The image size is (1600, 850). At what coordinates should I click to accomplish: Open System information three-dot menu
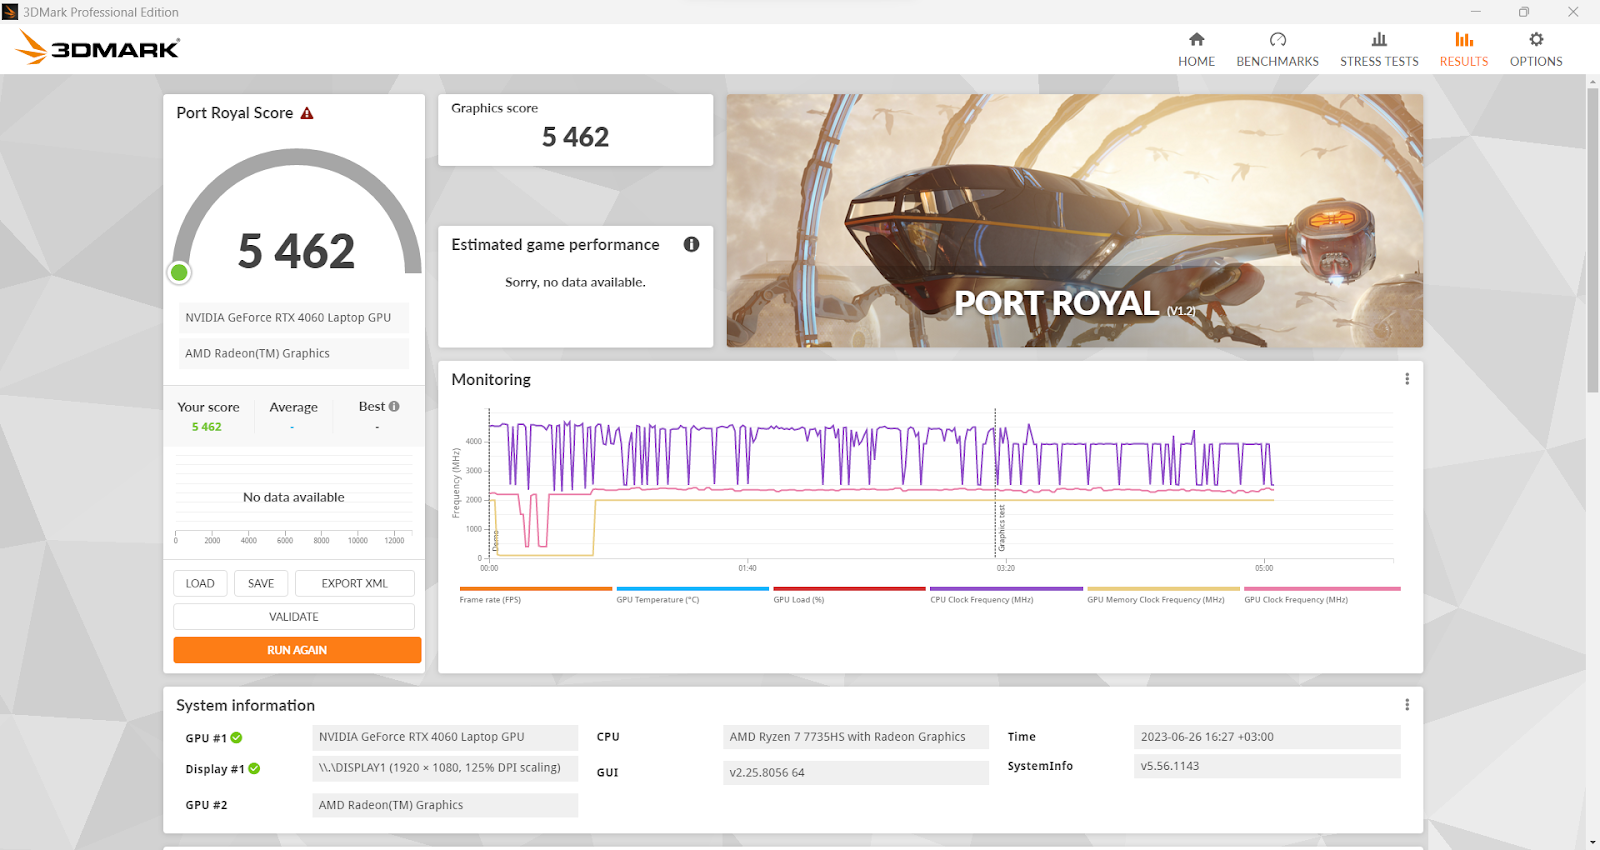[x=1407, y=705]
